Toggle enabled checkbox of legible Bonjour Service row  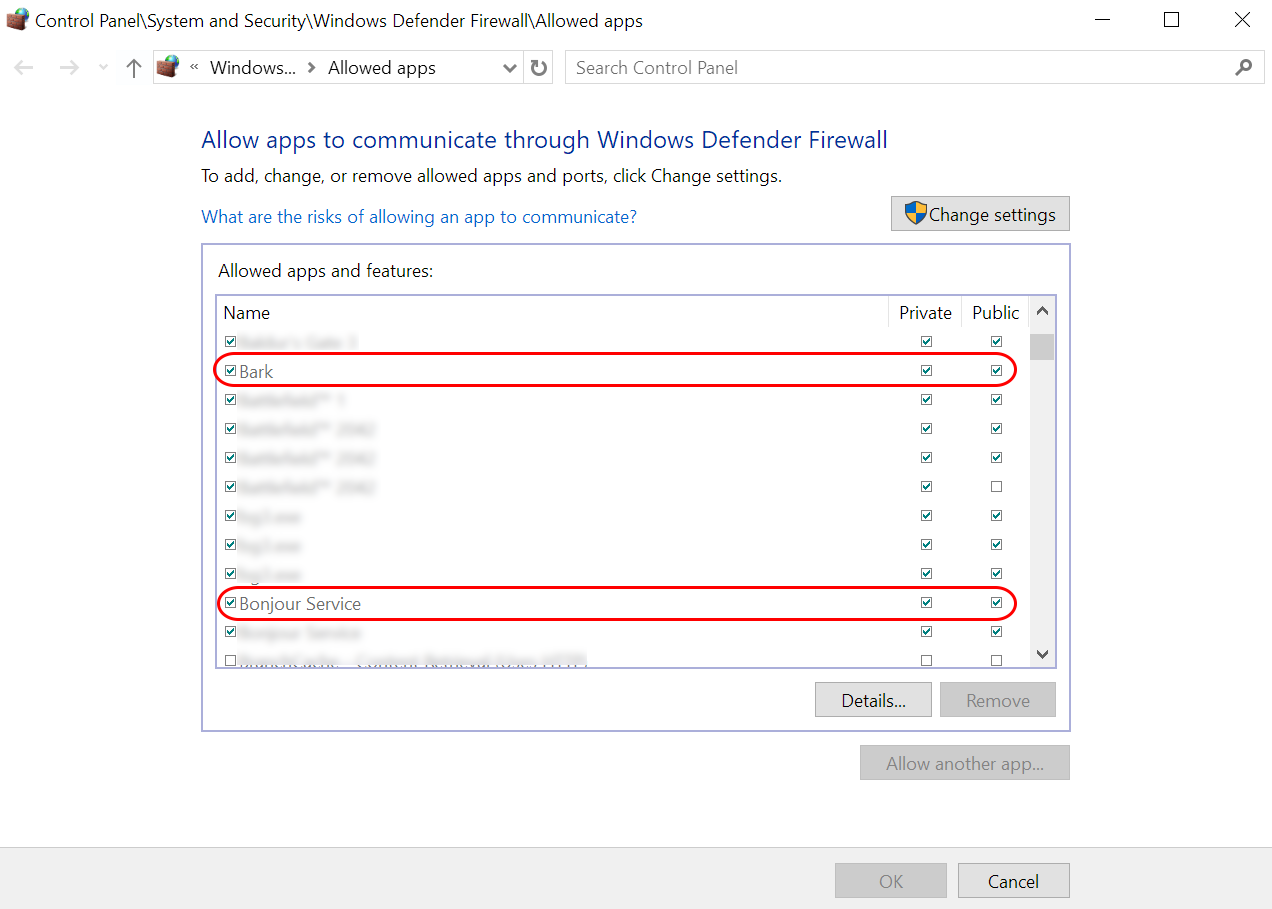(x=231, y=603)
